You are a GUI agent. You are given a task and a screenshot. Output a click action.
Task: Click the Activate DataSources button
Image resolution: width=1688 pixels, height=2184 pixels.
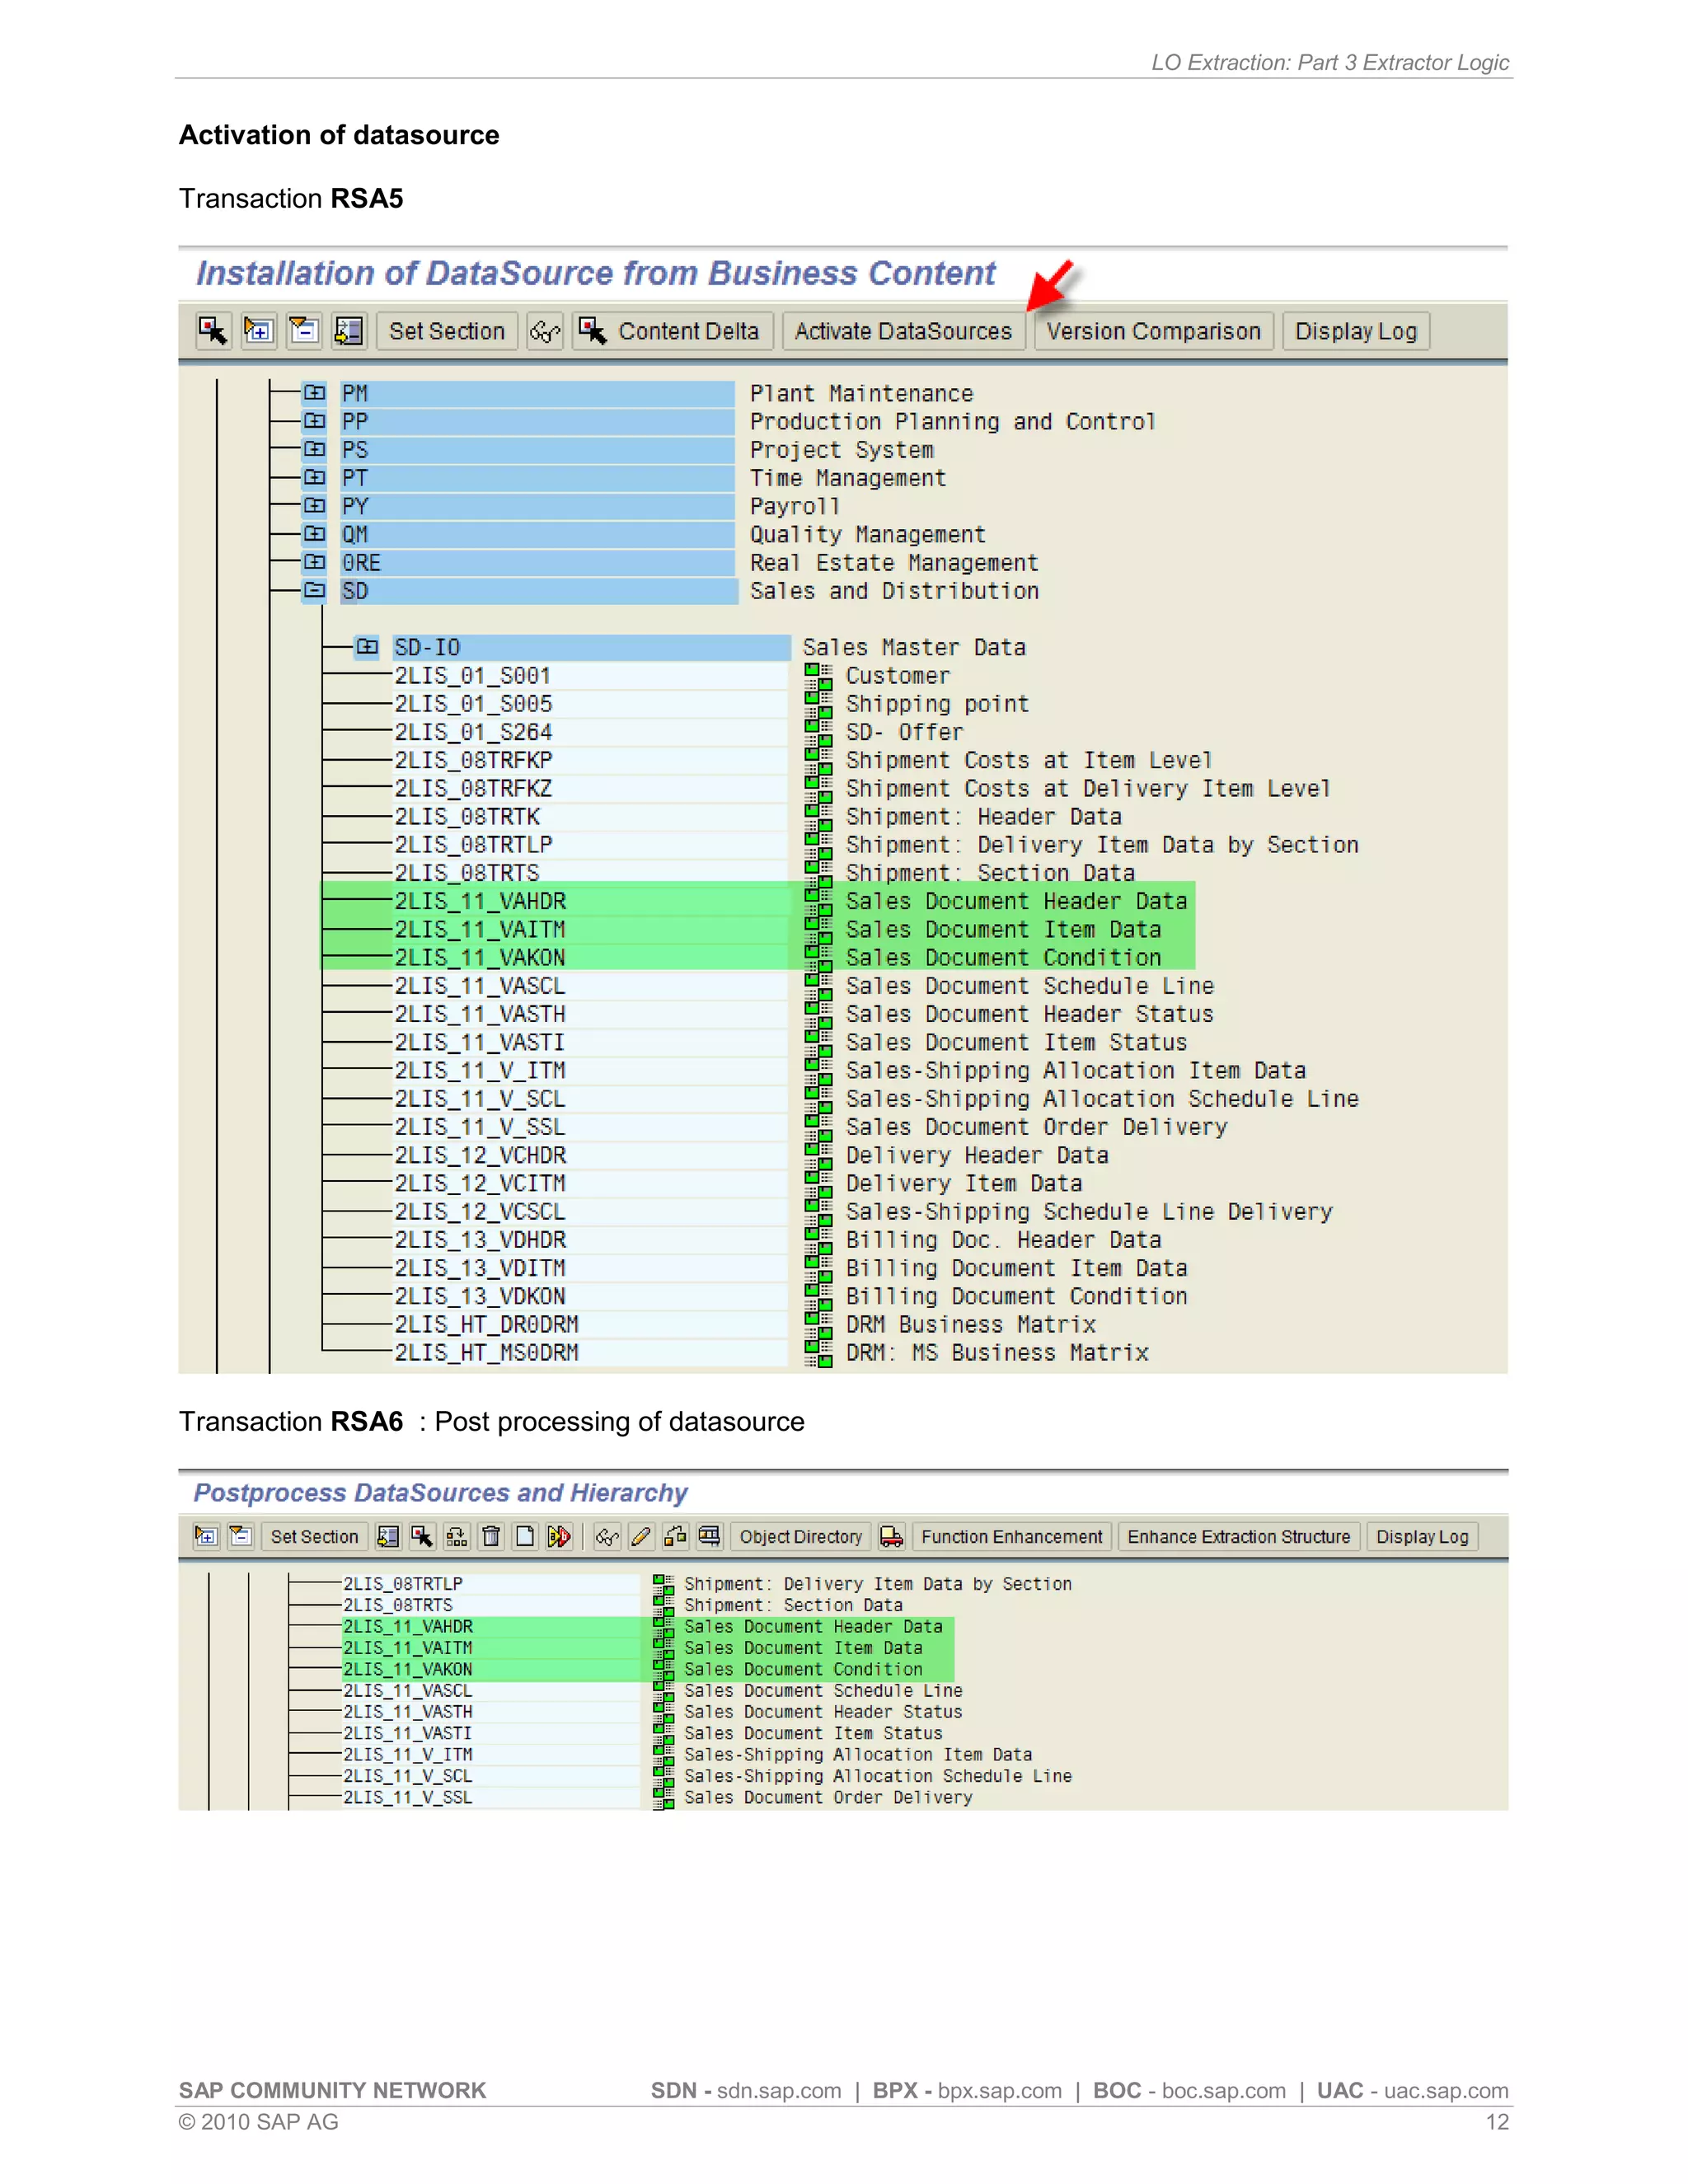coord(902,331)
